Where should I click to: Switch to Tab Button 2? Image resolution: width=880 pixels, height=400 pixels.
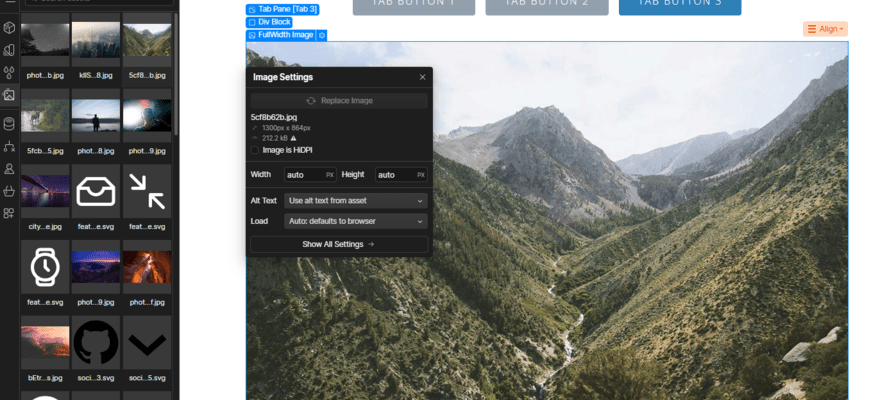tap(547, 5)
